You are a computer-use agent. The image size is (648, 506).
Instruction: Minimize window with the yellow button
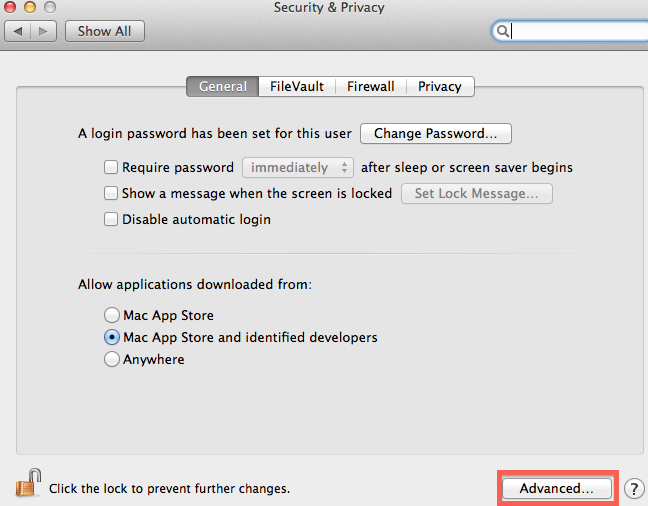point(30,7)
